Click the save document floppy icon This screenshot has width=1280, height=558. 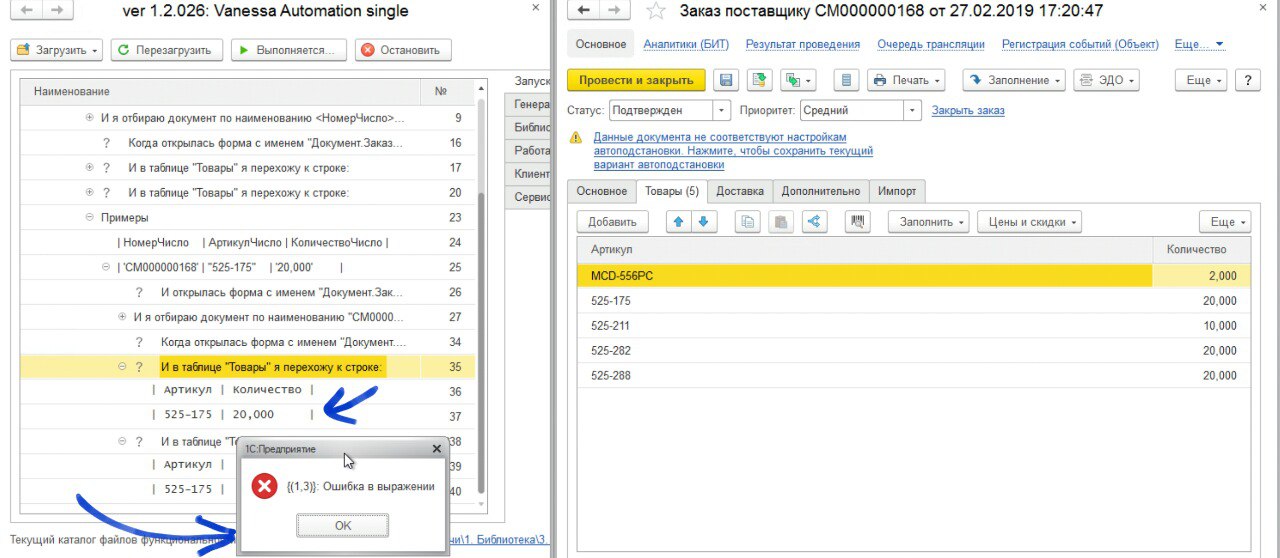click(x=727, y=80)
